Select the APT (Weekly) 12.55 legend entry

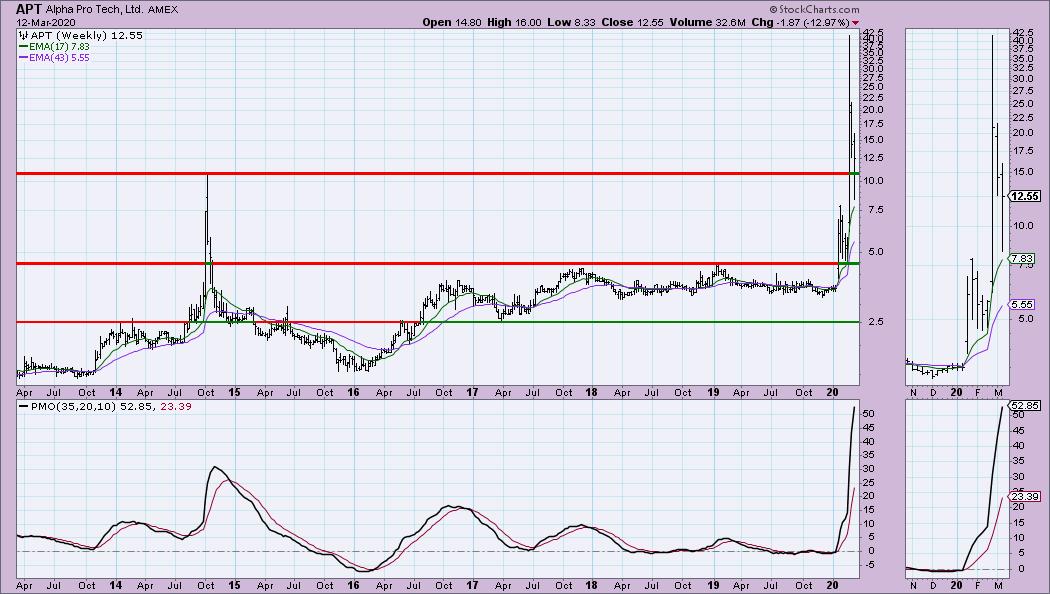click(86, 35)
